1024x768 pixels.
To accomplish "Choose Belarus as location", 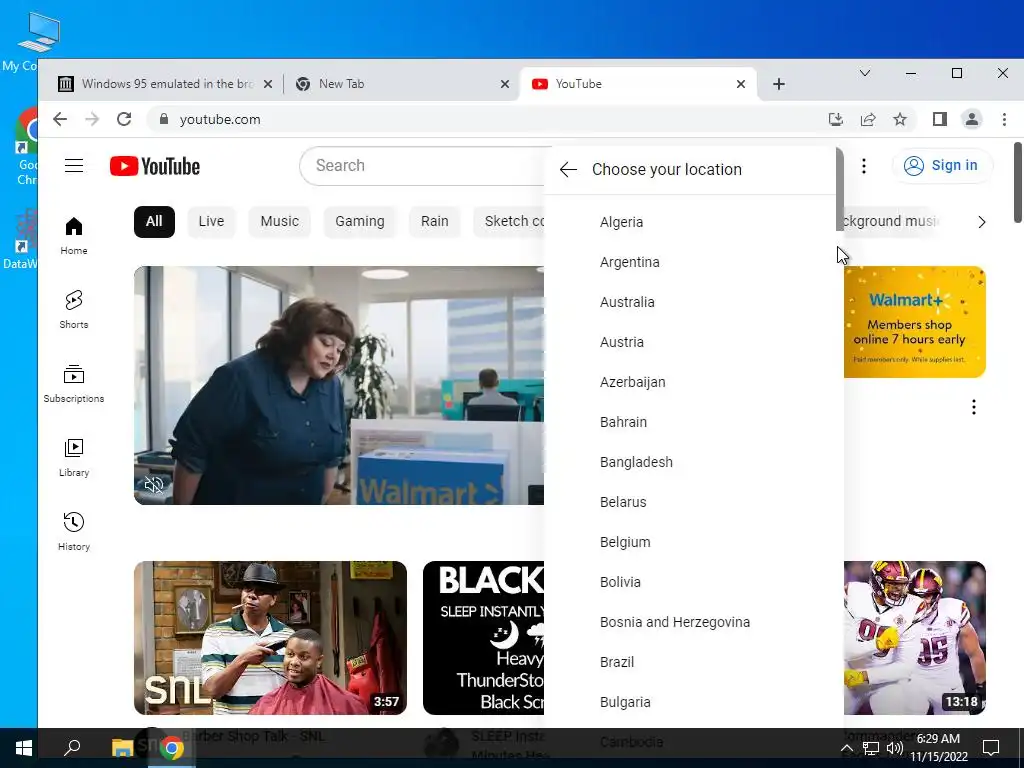I will pos(690,502).
